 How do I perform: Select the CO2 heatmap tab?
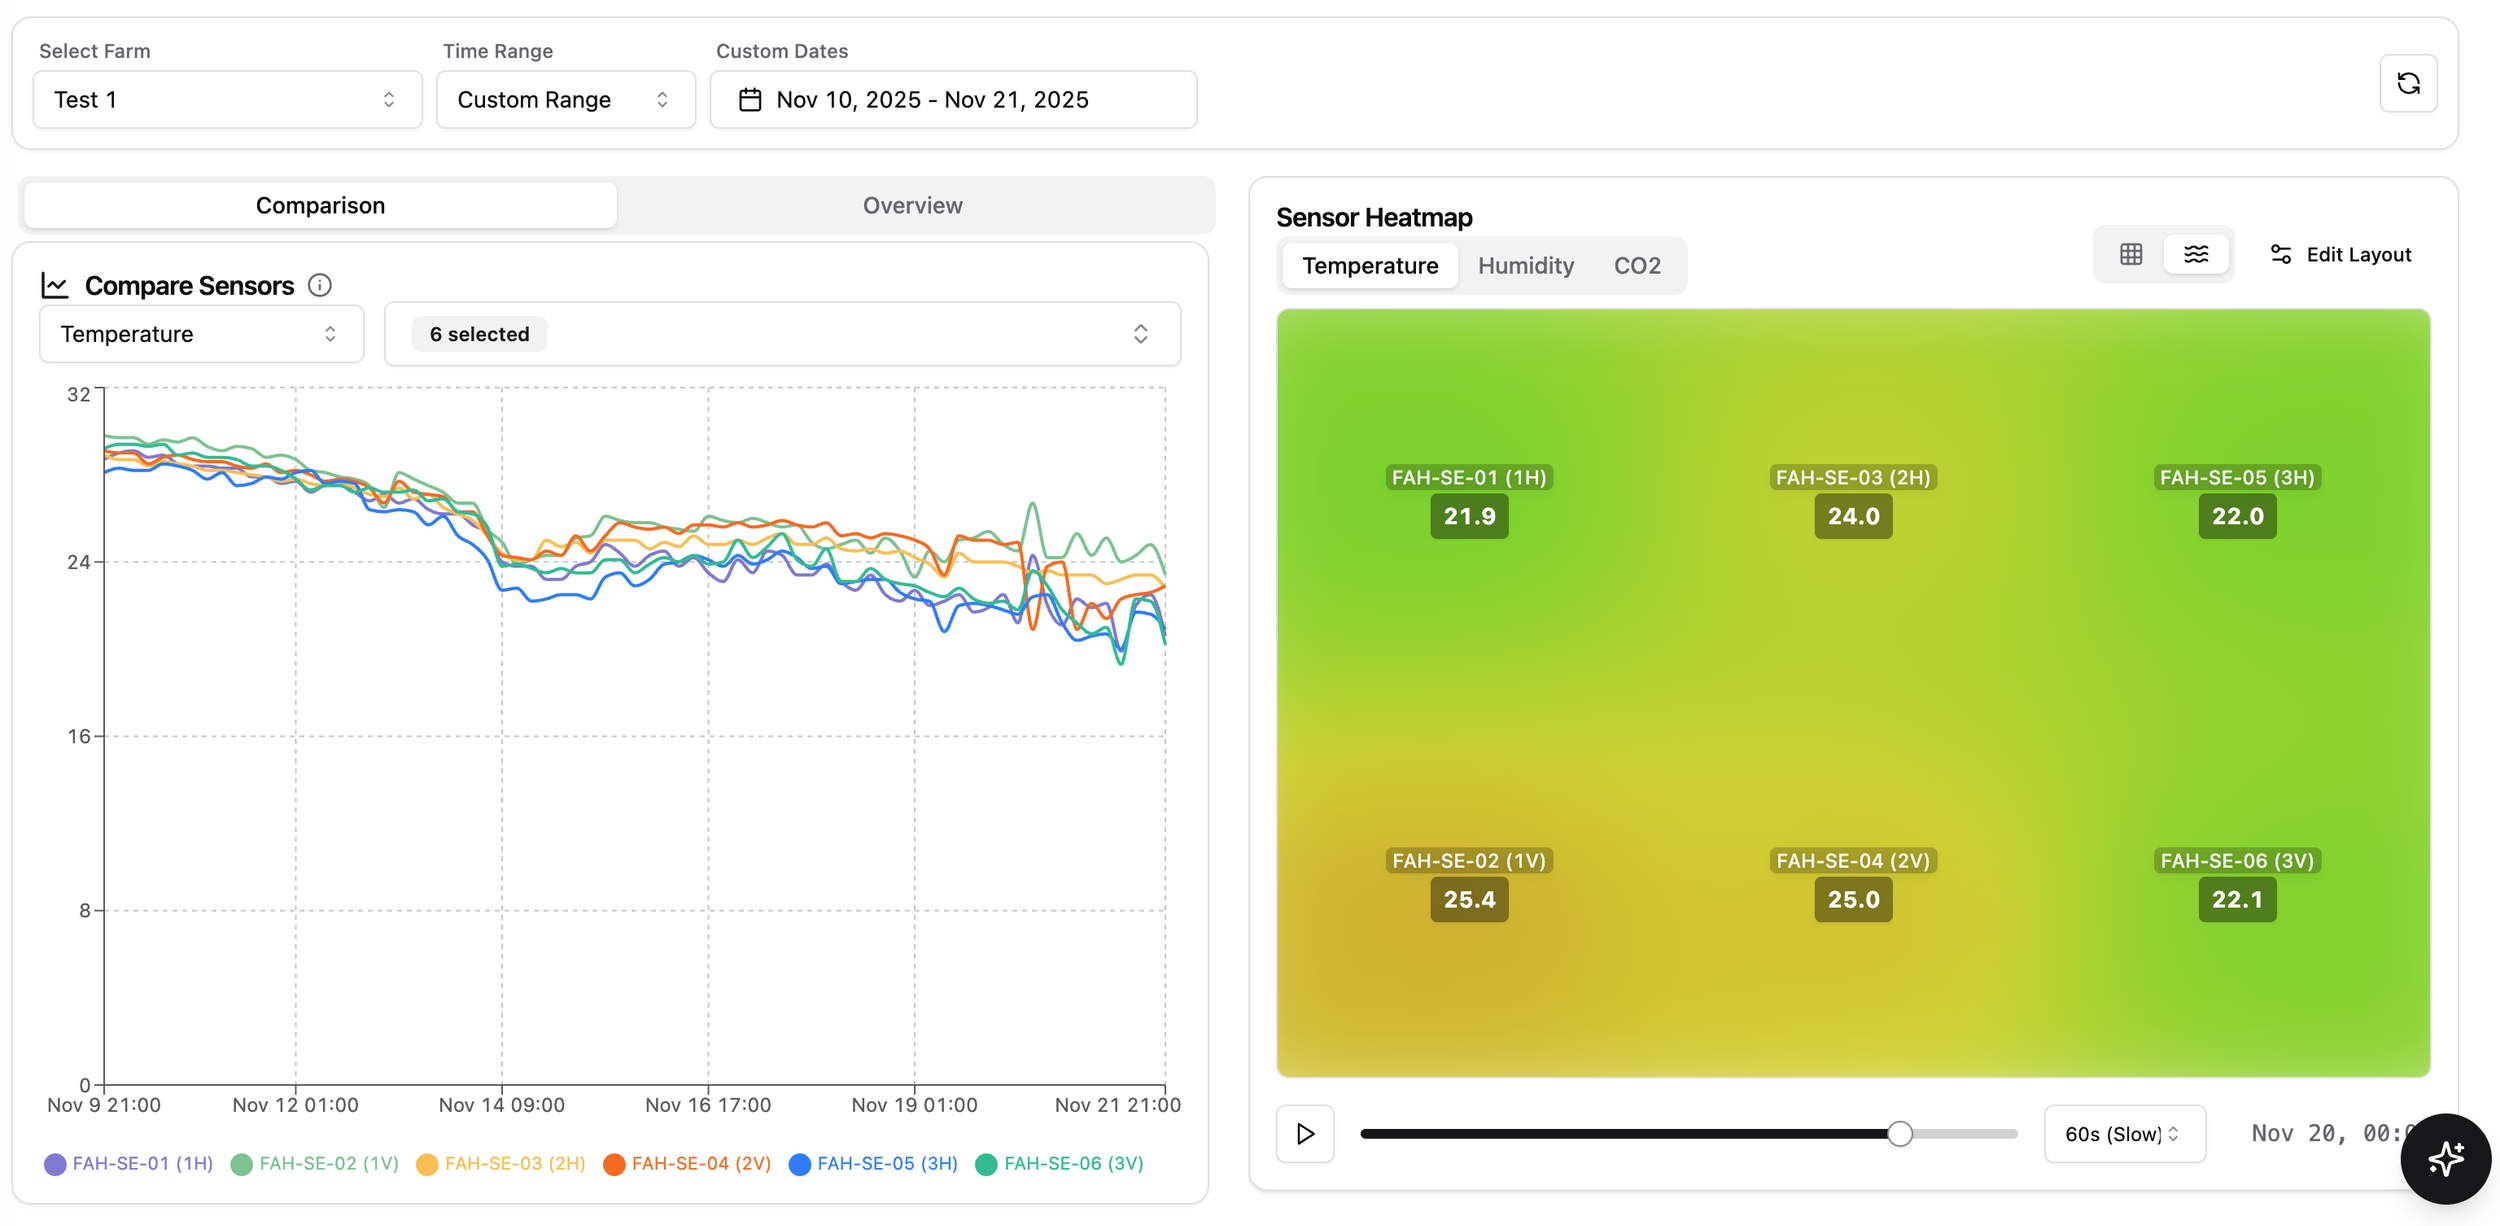tap(1637, 266)
